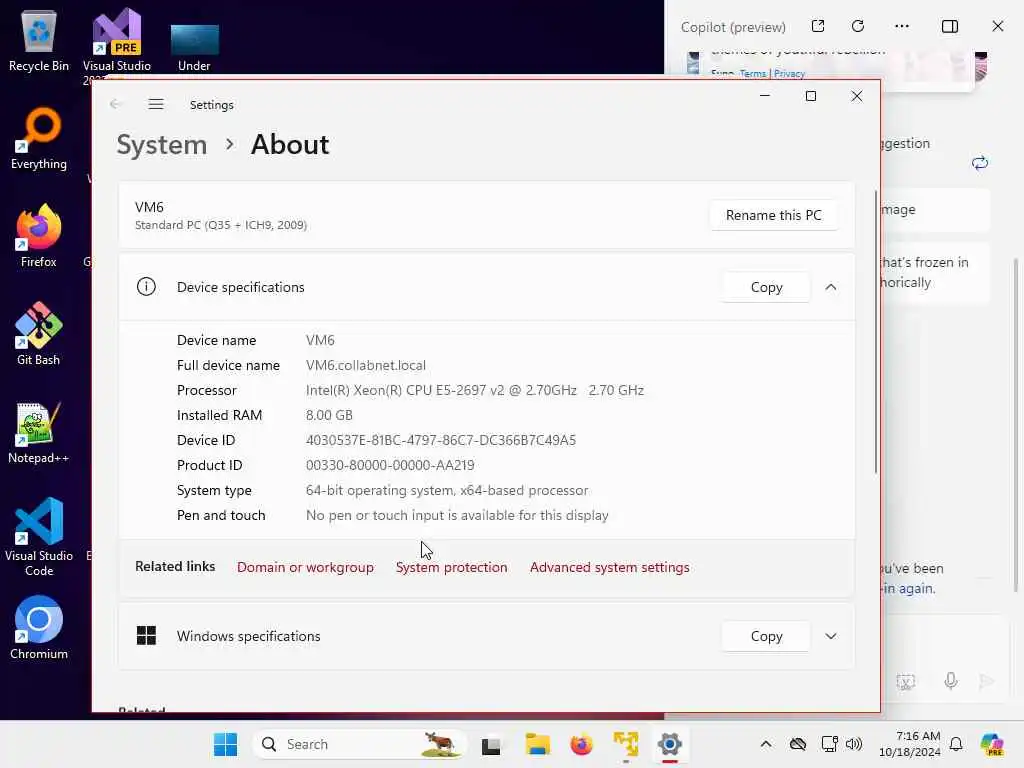1024x768 pixels.
Task: Open the Git Bash desktop shortcut
Action: coord(39,334)
